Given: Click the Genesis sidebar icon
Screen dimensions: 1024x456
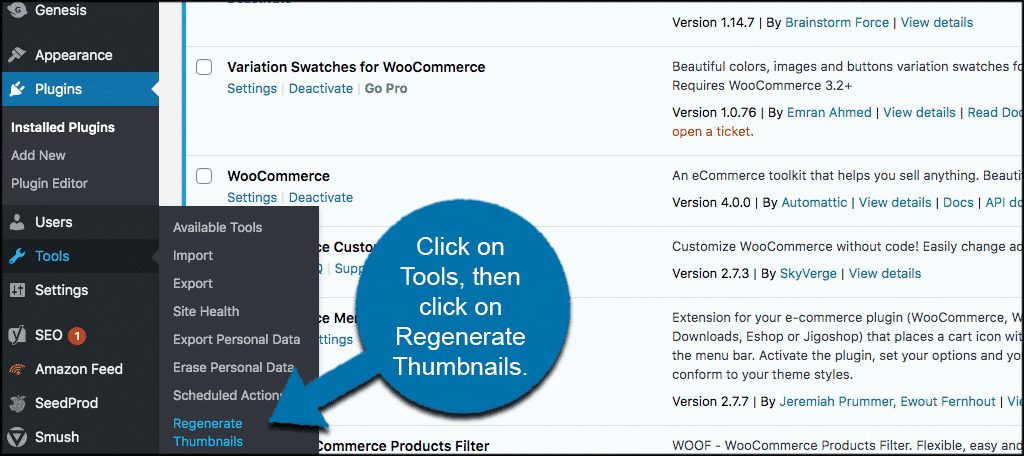Looking at the screenshot, I should coord(16,9).
